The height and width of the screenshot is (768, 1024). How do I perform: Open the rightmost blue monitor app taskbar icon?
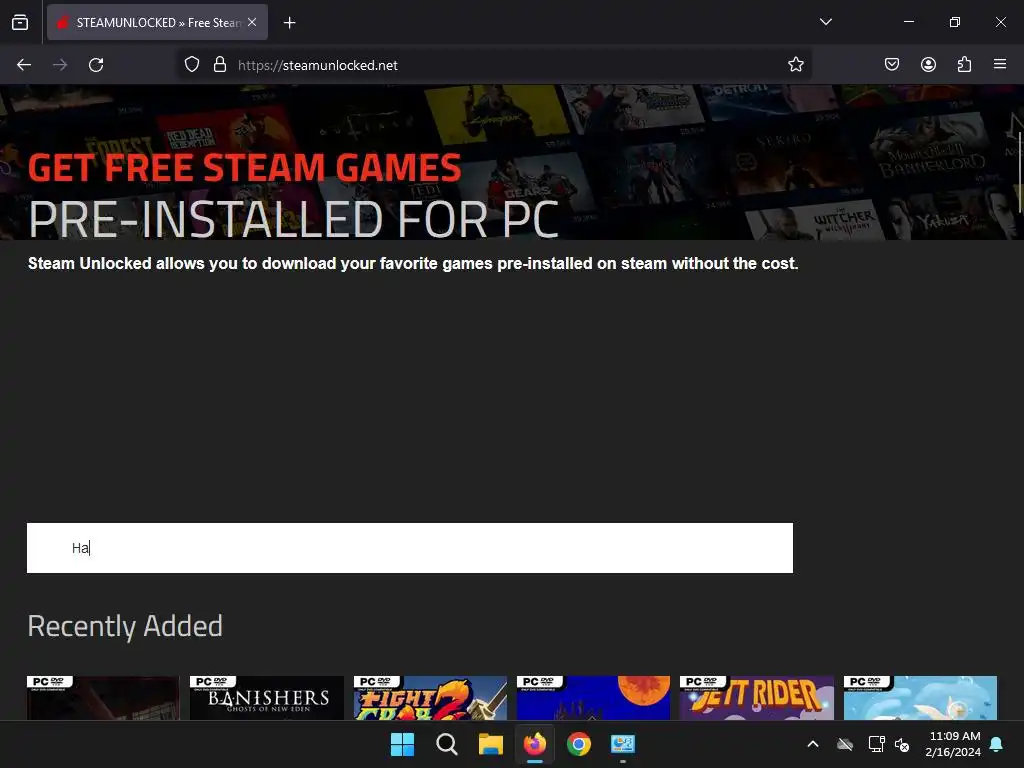point(623,744)
